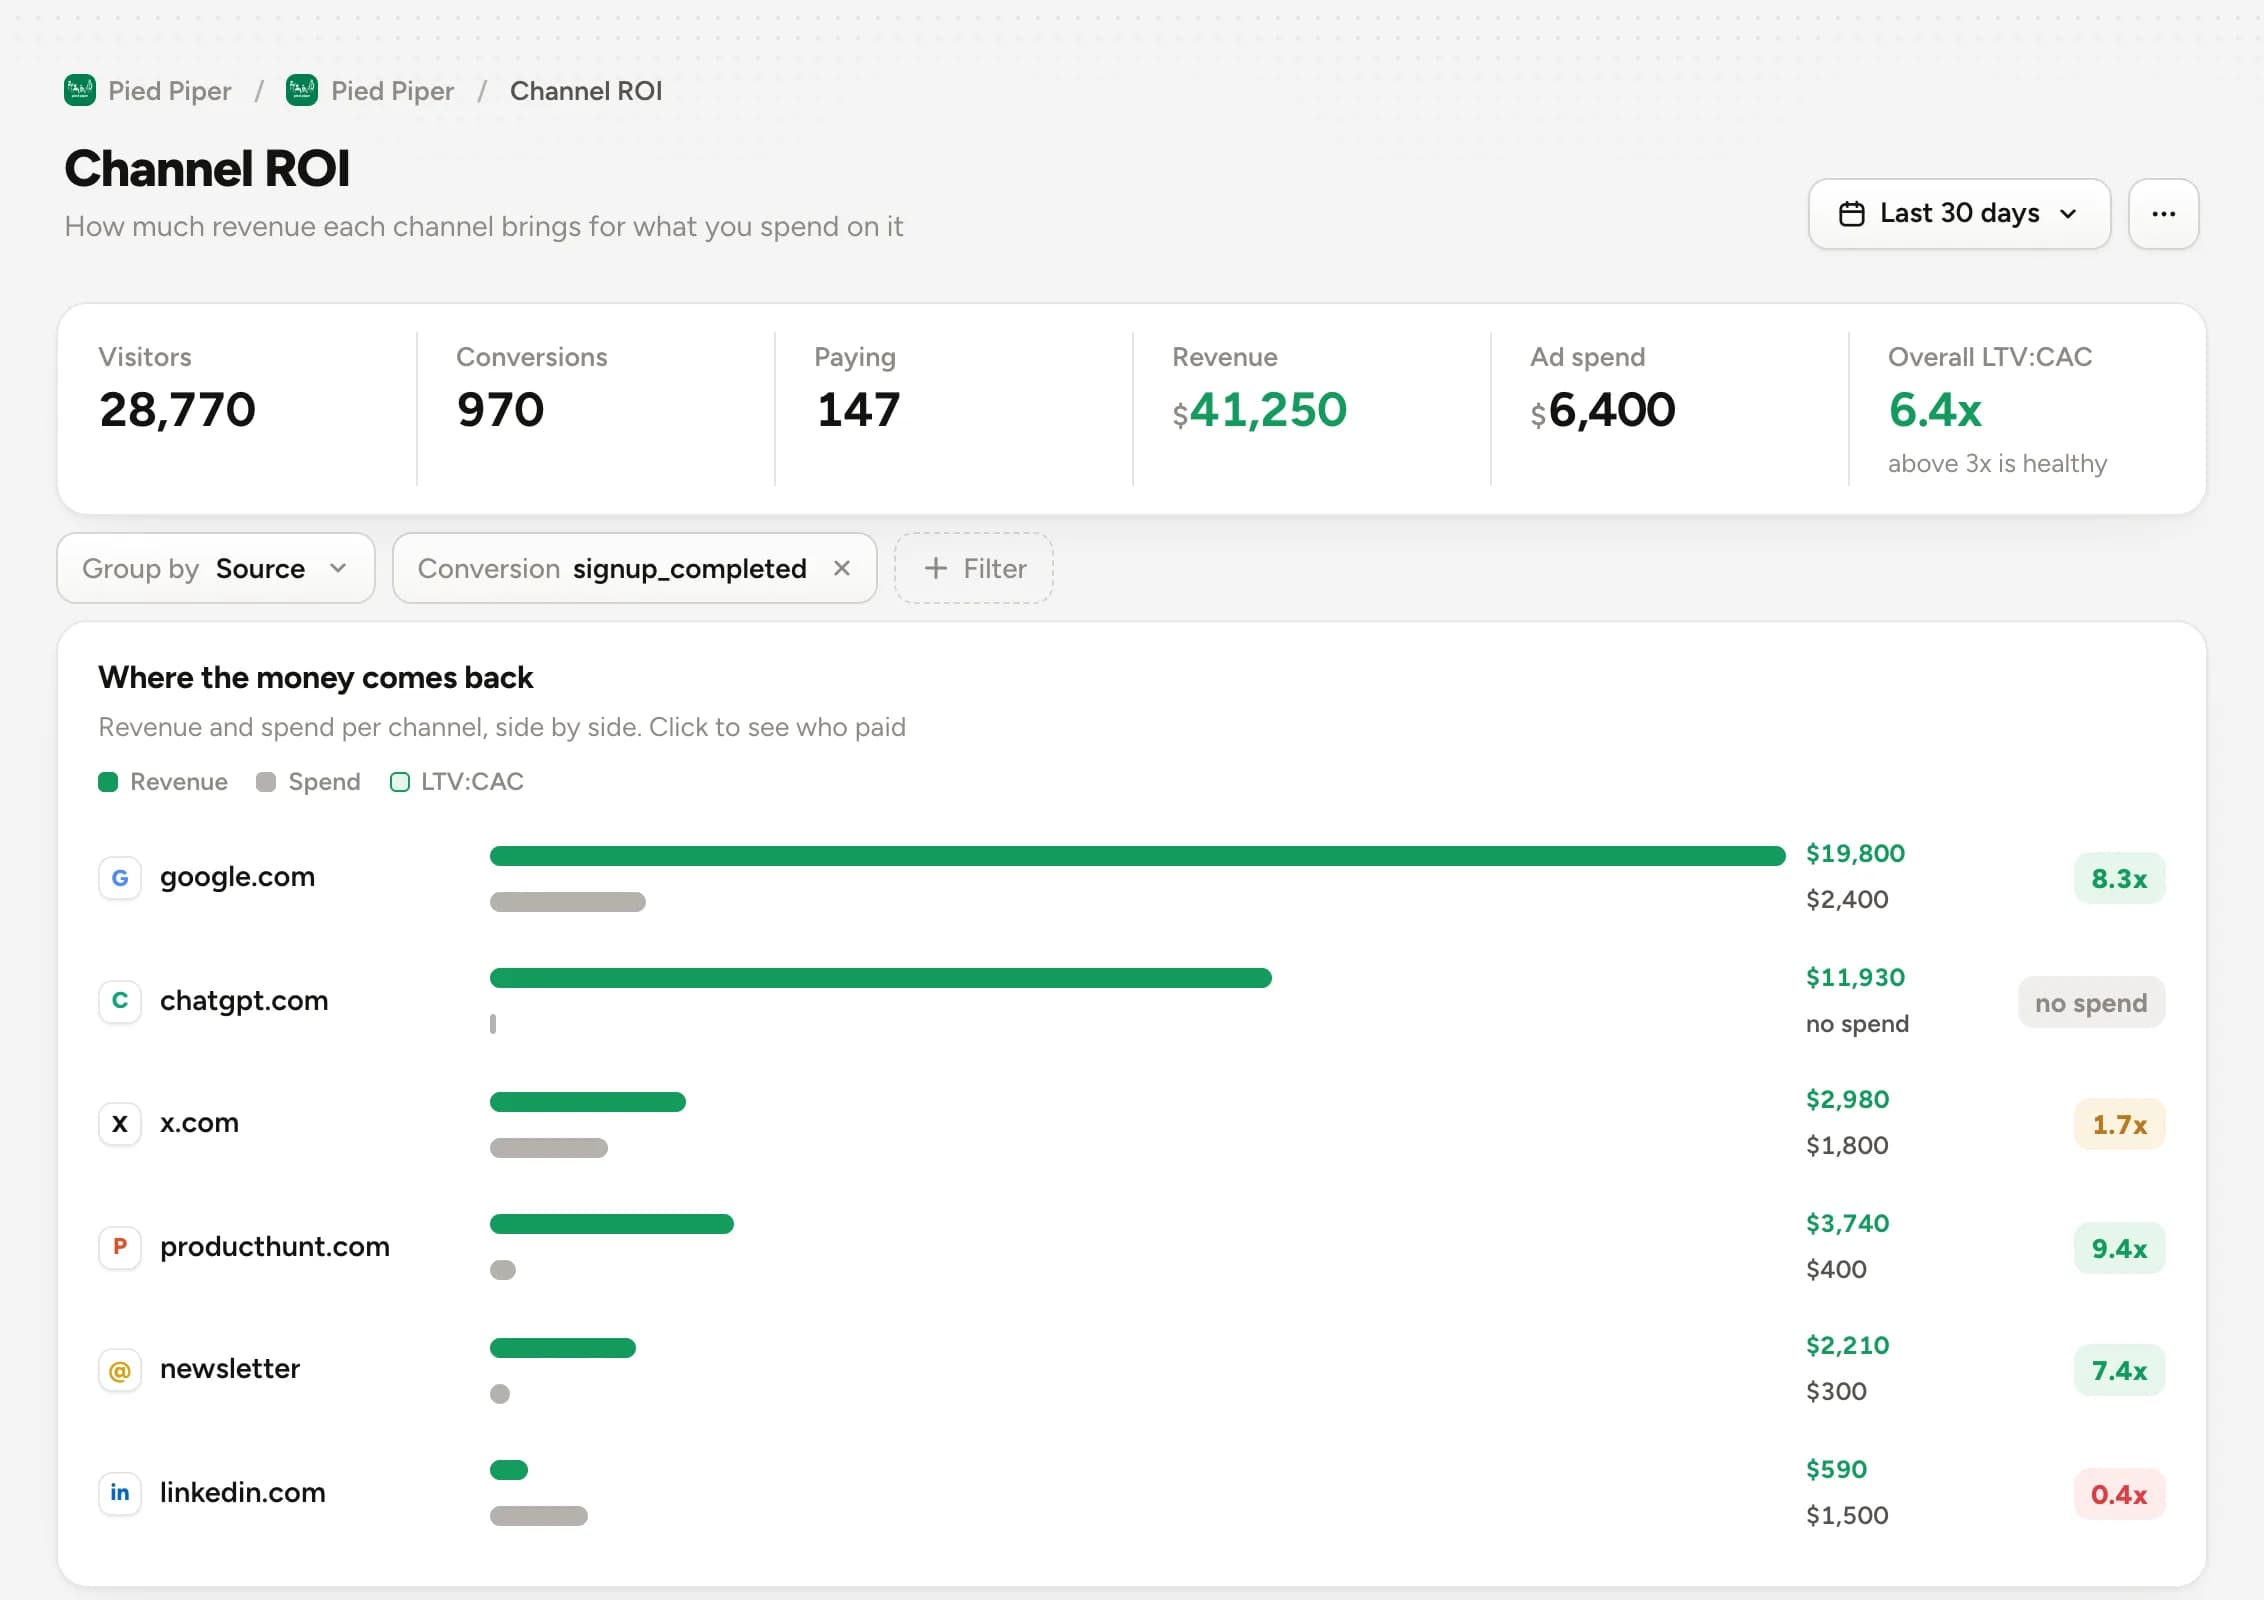The image size is (2264, 1600).
Task: Select the Channel ROI breadcrumb item
Action: [x=586, y=91]
